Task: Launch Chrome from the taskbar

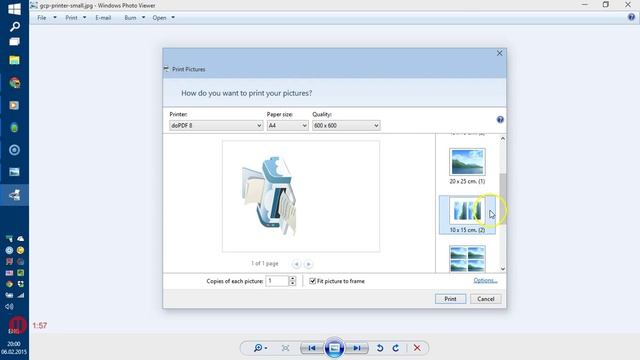Action: pyautogui.click(x=14, y=83)
